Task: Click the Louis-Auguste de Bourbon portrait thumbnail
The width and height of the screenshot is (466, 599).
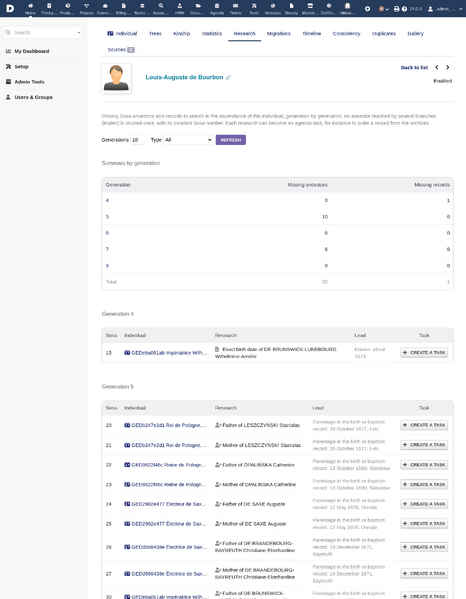Action: pos(116,78)
